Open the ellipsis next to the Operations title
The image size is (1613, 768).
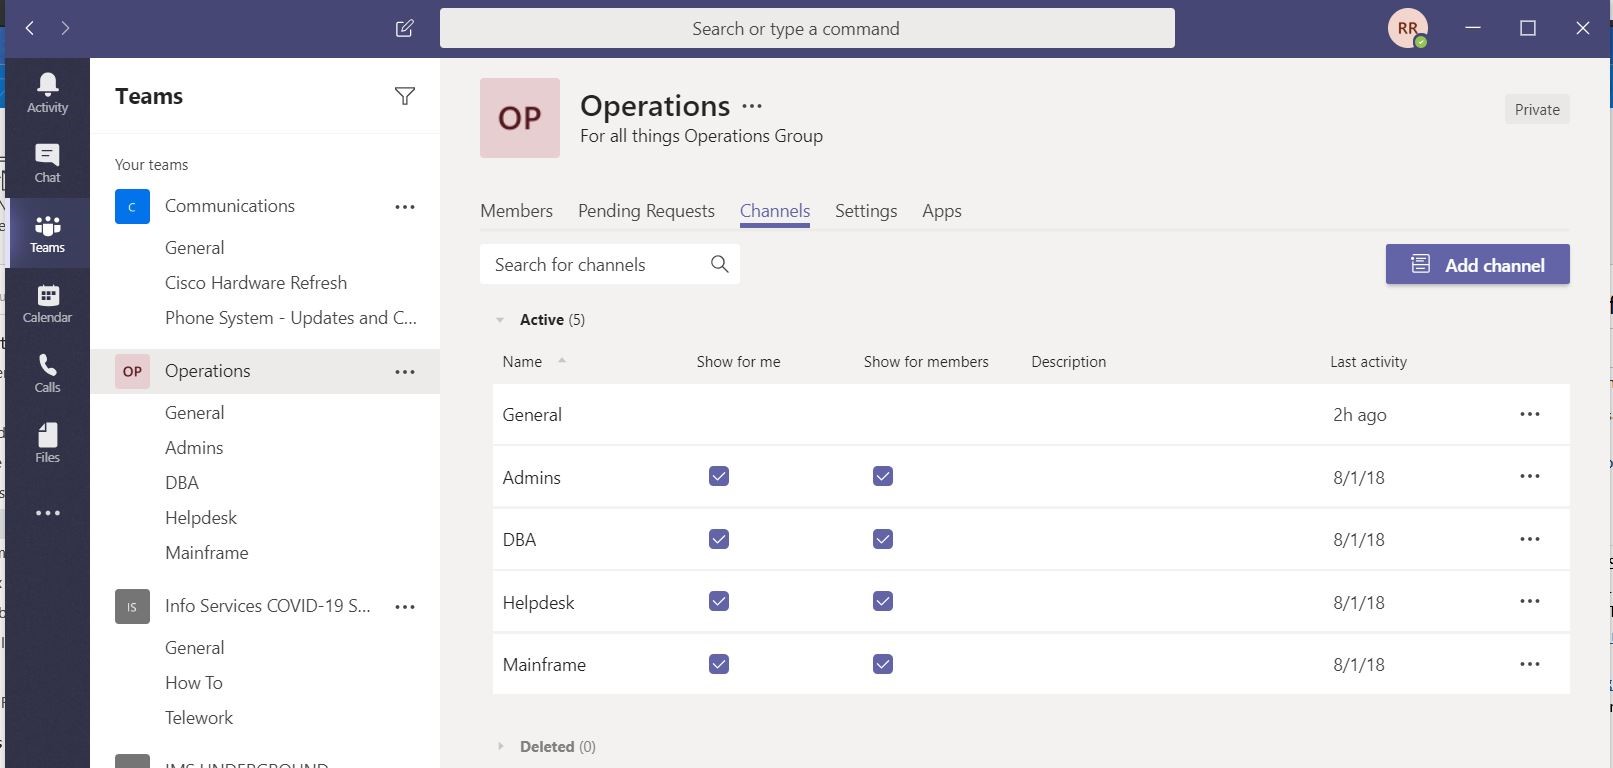pos(752,105)
